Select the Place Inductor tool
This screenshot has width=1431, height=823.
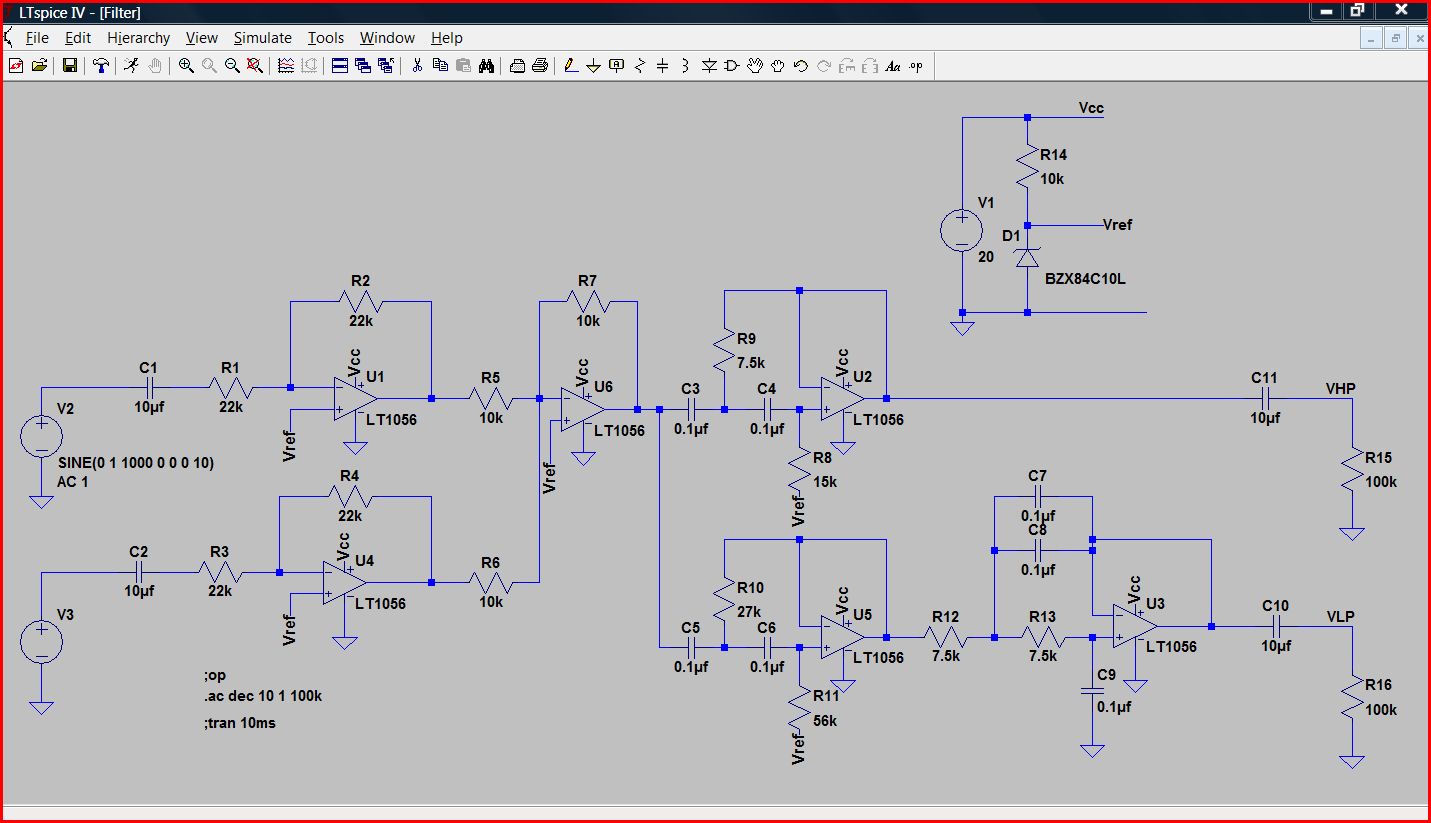click(685, 66)
